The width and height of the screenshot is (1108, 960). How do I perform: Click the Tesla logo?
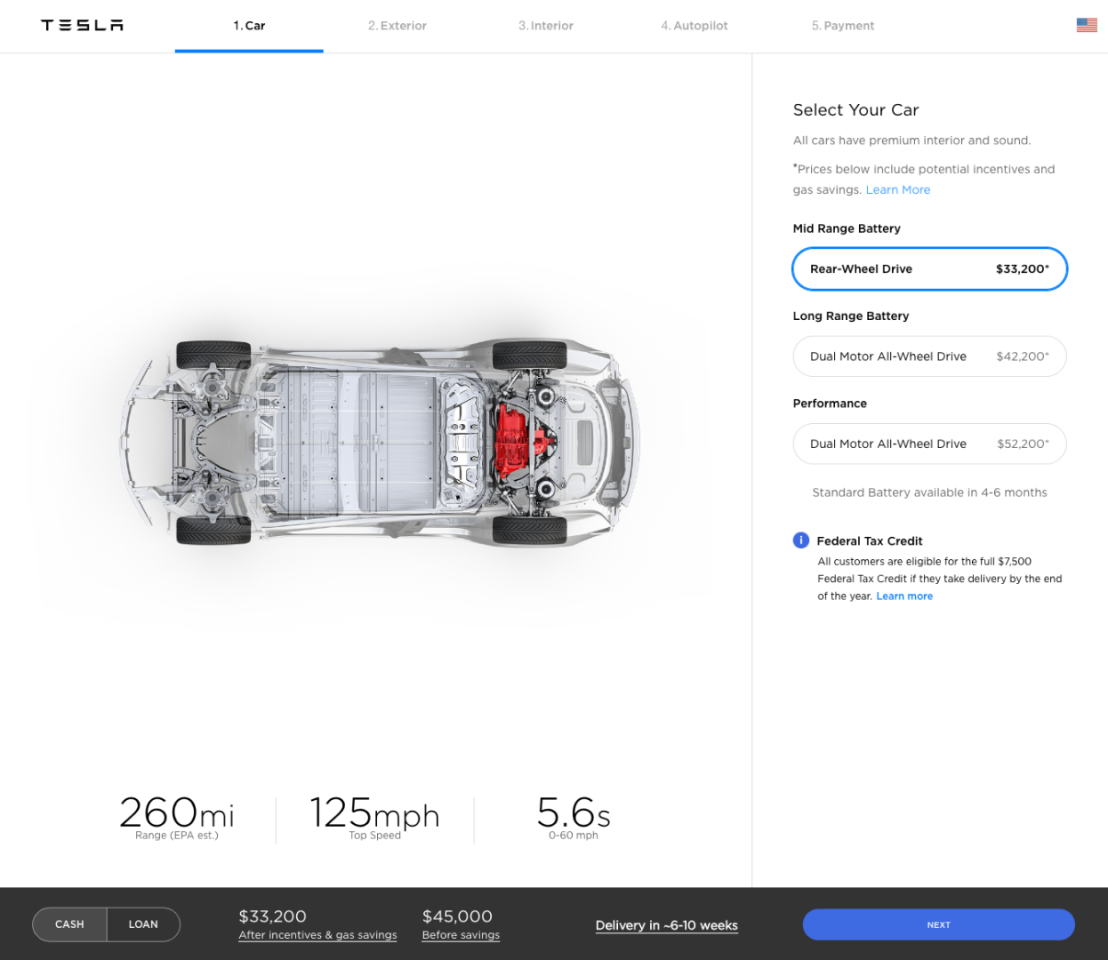82,25
